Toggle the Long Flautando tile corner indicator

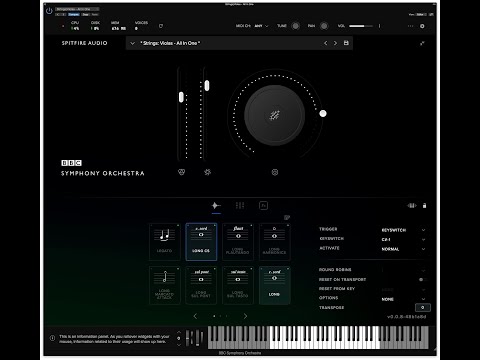pyautogui.click(x=251, y=226)
